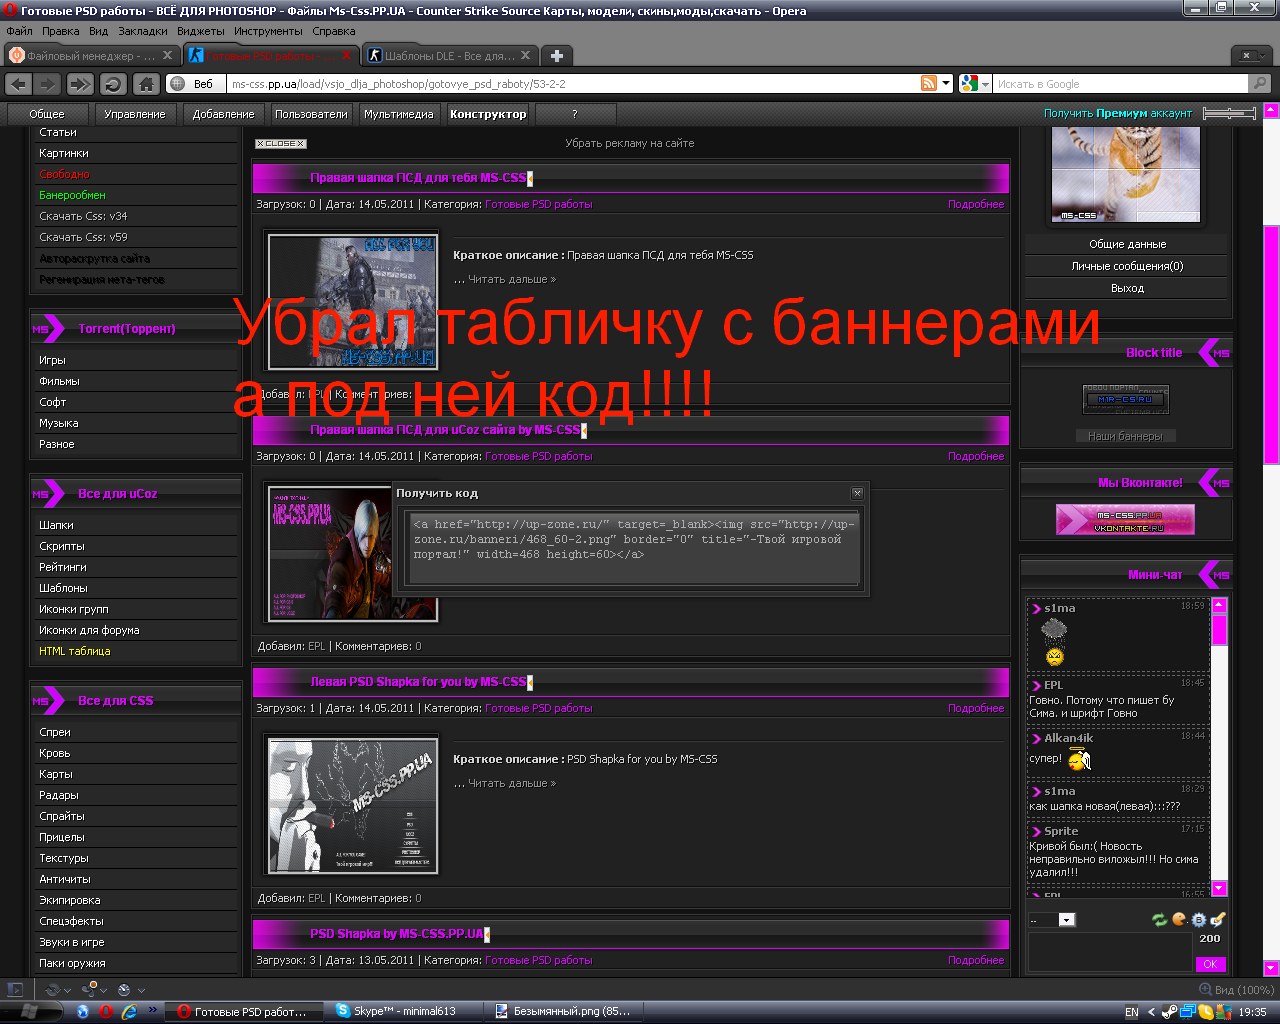This screenshot has height=1024, width=1280.
Task: Open the zoom Вид (100%) control
Action: coord(1236,990)
